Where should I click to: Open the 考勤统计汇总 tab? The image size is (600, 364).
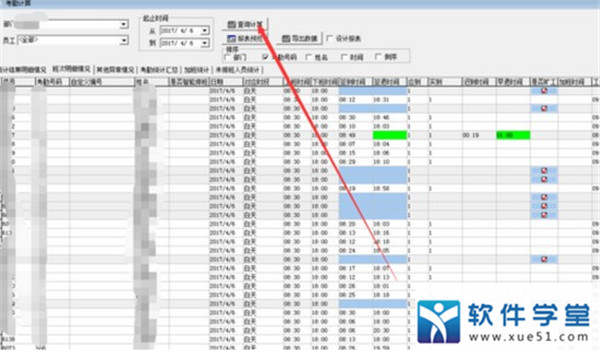click(x=159, y=70)
